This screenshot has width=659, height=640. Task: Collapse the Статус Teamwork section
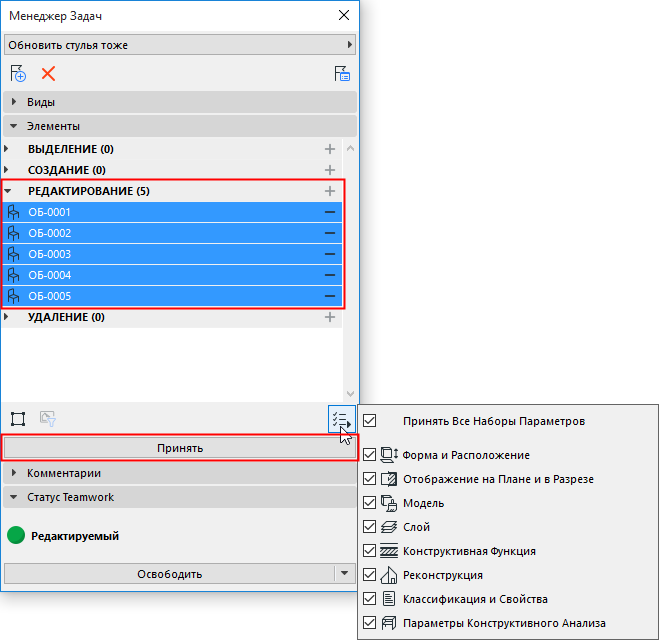[x=180, y=497]
